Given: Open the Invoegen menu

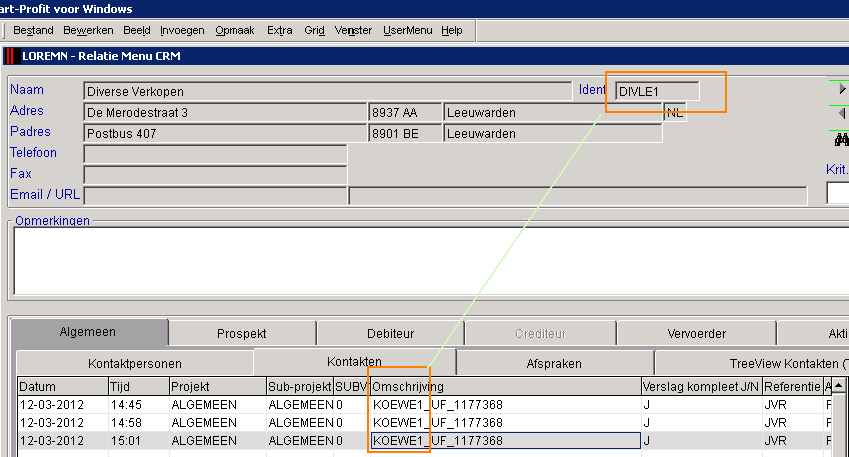Looking at the screenshot, I should [x=182, y=30].
